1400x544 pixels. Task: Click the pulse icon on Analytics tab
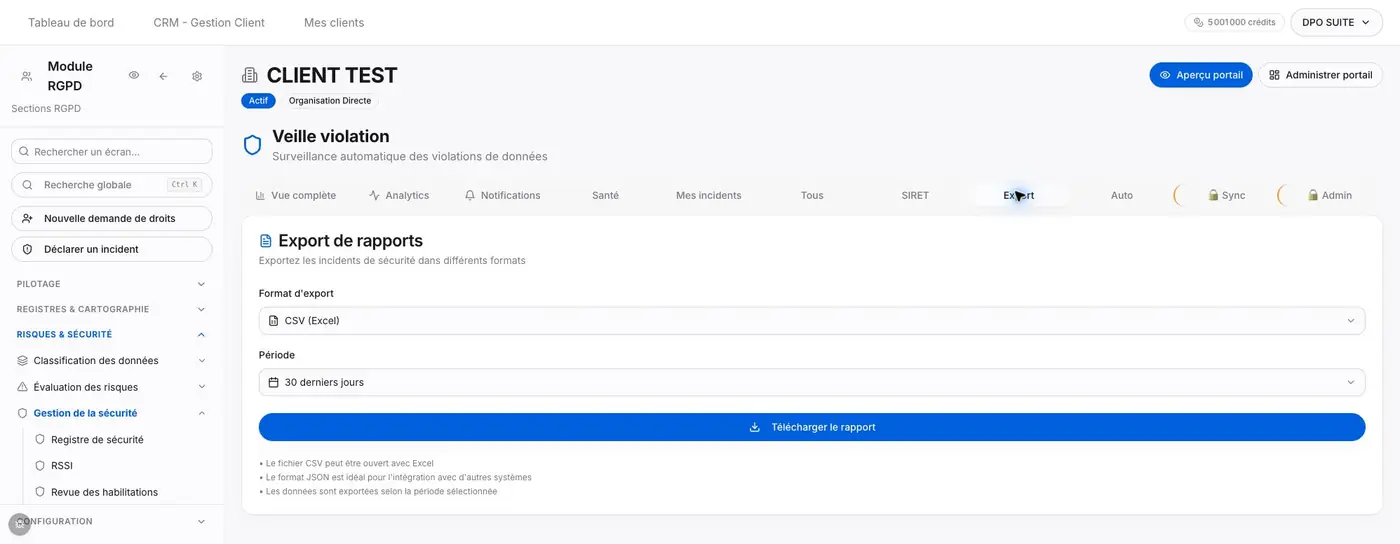[375, 195]
